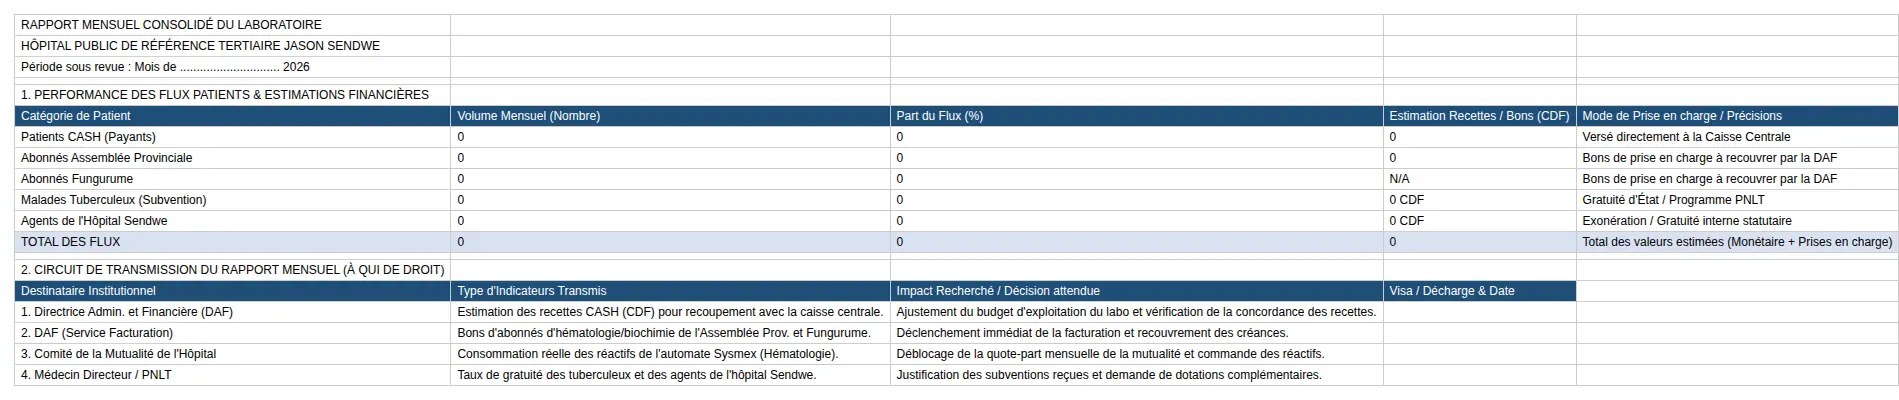Select the 'Volume Mensuel (Nombre)' column header
The width and height of the screenshot is (1899, 400).
[670, 116]
